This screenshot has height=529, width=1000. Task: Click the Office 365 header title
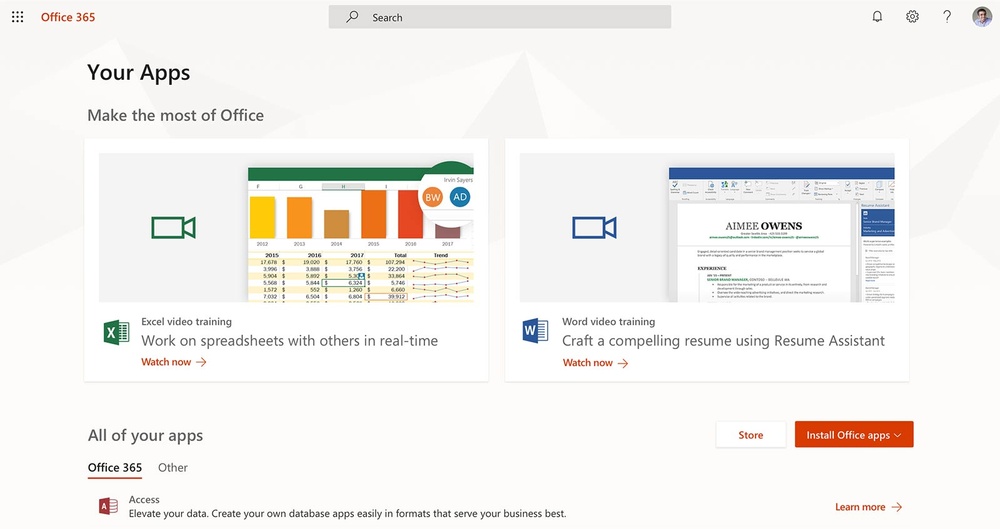pos(68,17)
